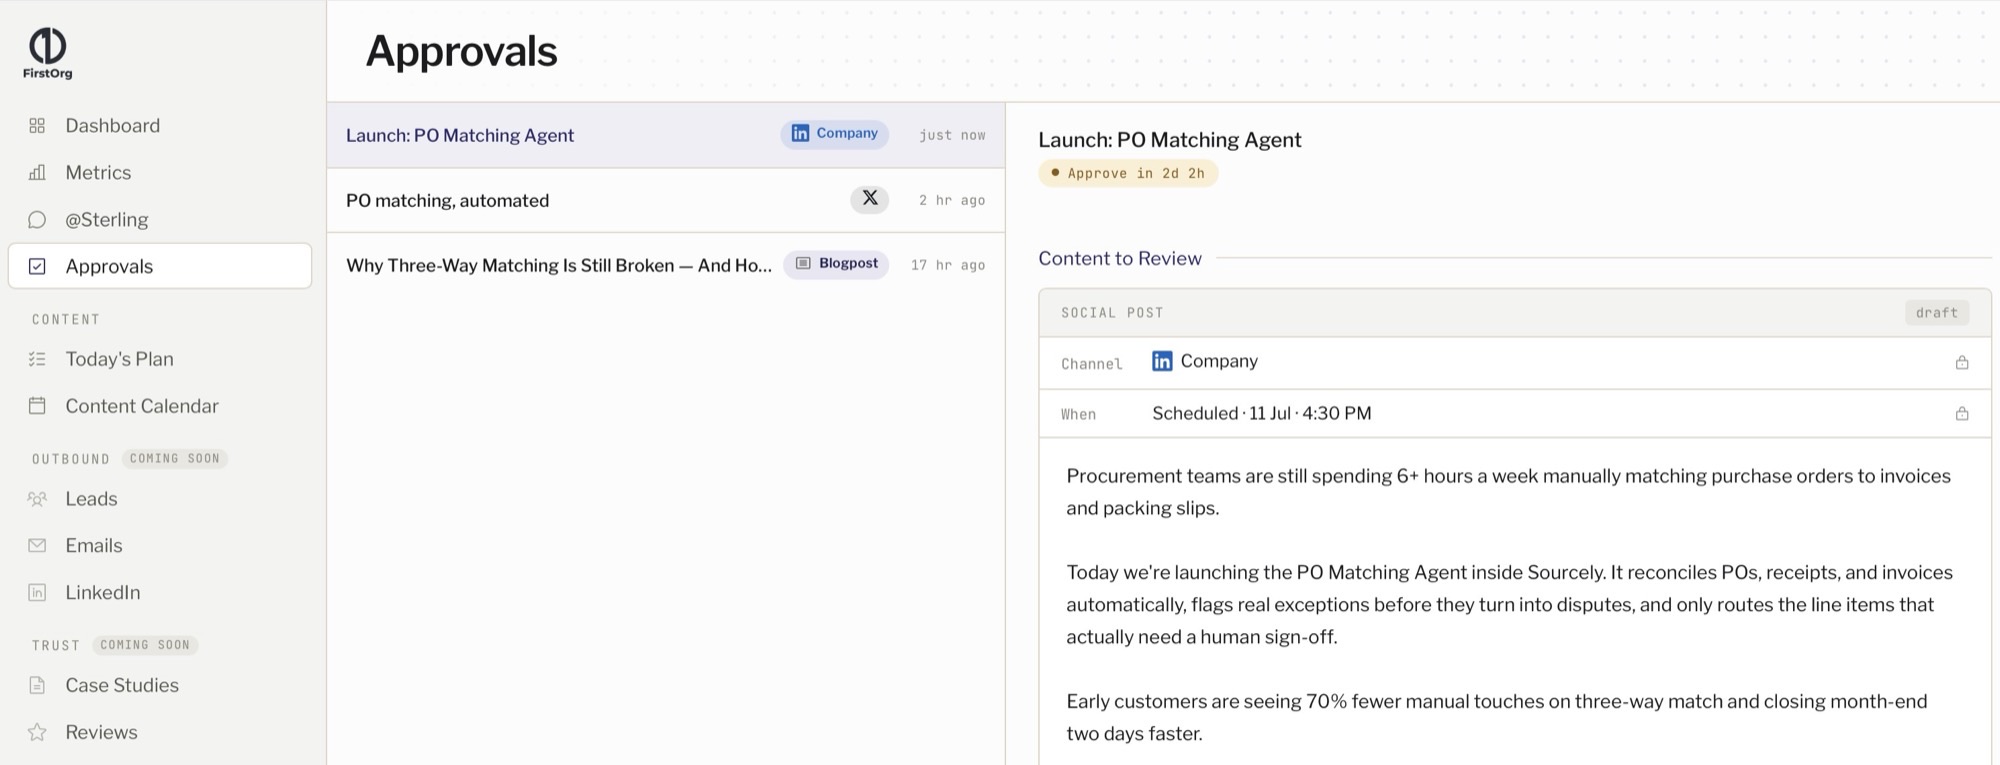Viewport: 2000px width, 765px height.
Task: Click the 'Approve in 2d 2h' status pill
Action: (1128, 173)
